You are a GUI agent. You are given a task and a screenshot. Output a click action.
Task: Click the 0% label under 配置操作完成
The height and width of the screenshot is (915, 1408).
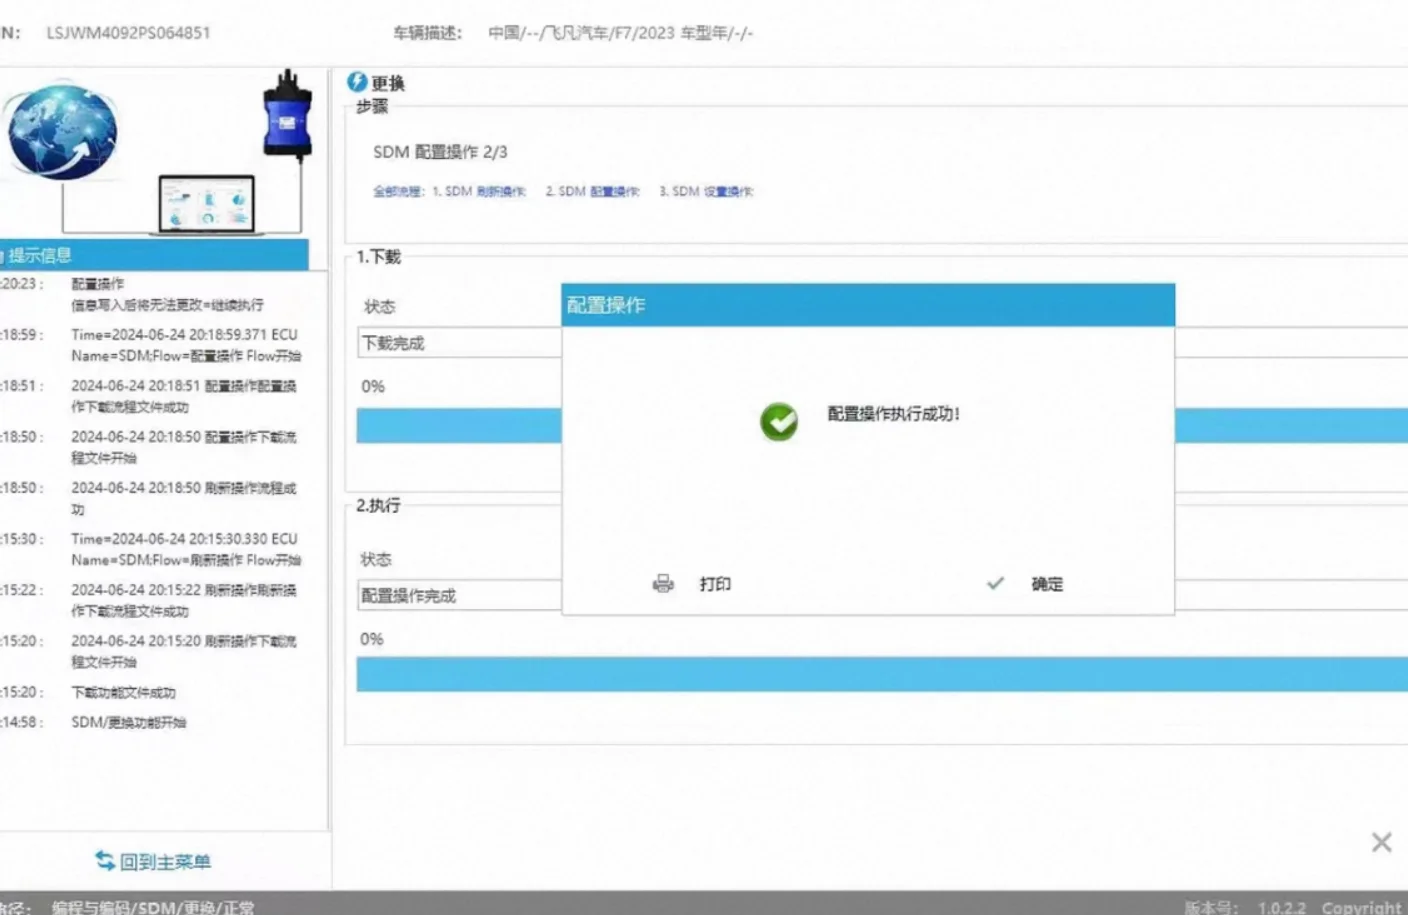[x=372, y=639]
